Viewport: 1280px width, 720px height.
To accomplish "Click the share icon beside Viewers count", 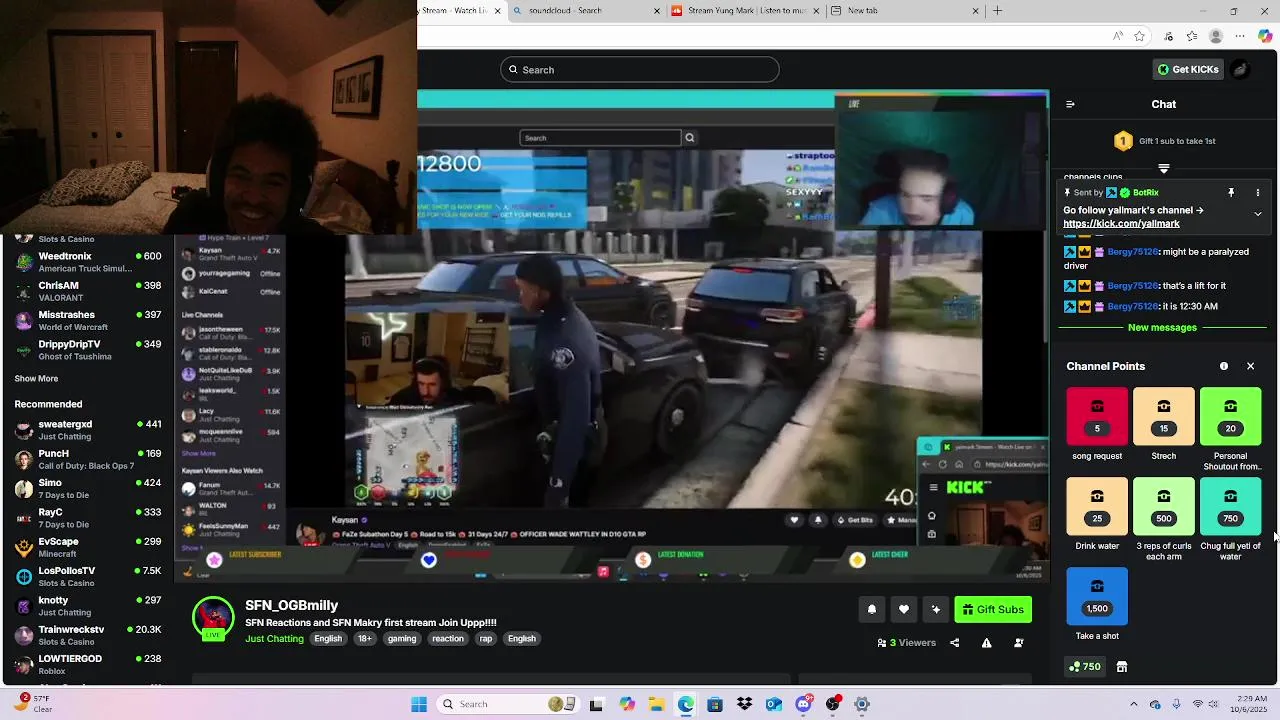I will 954,643.
